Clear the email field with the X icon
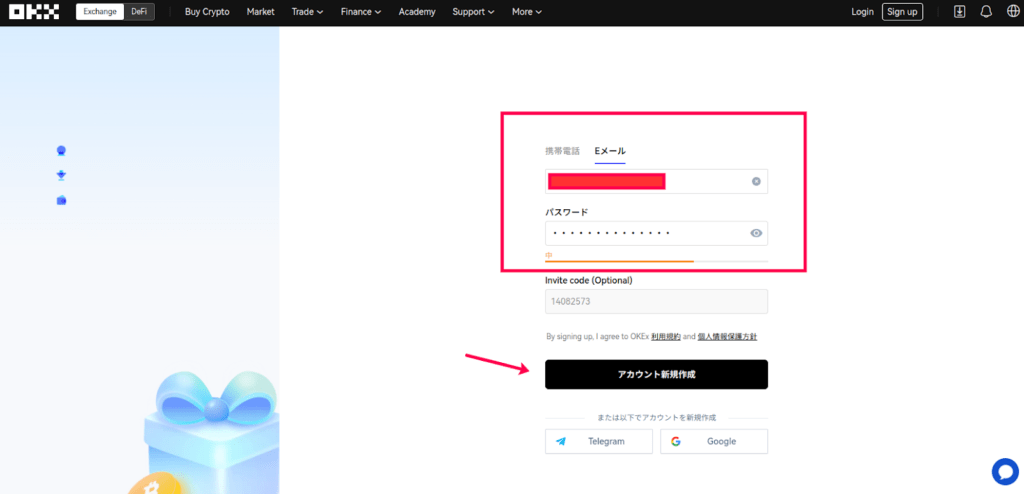 (756, 182)
